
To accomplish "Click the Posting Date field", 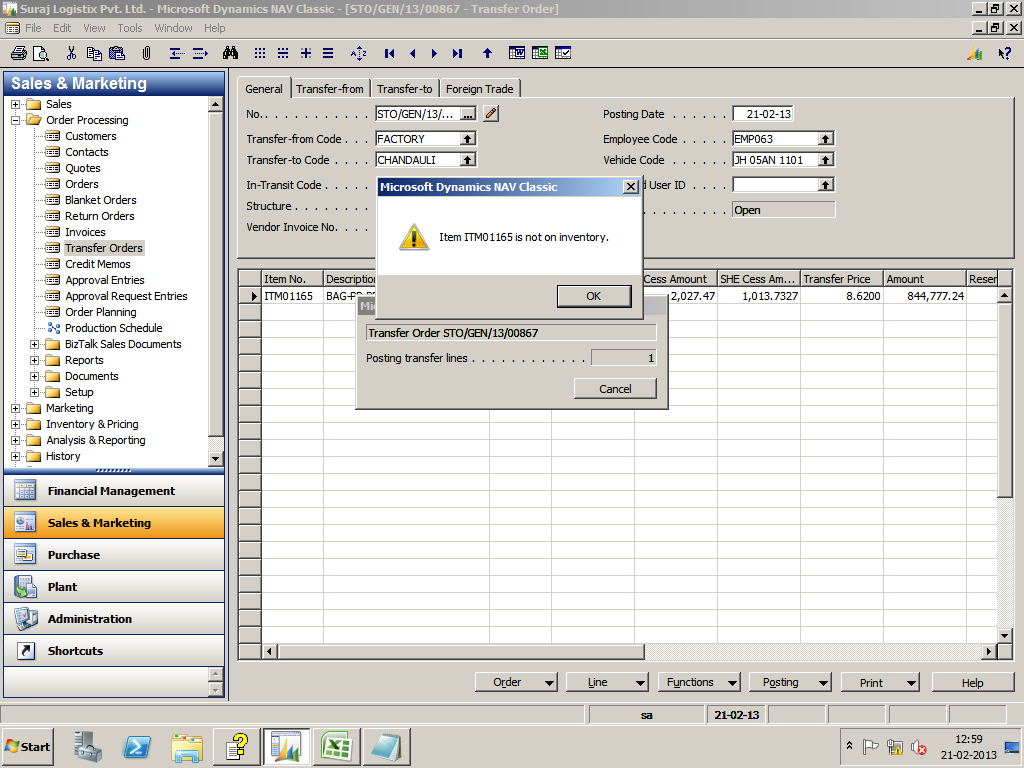I will 763,114.
